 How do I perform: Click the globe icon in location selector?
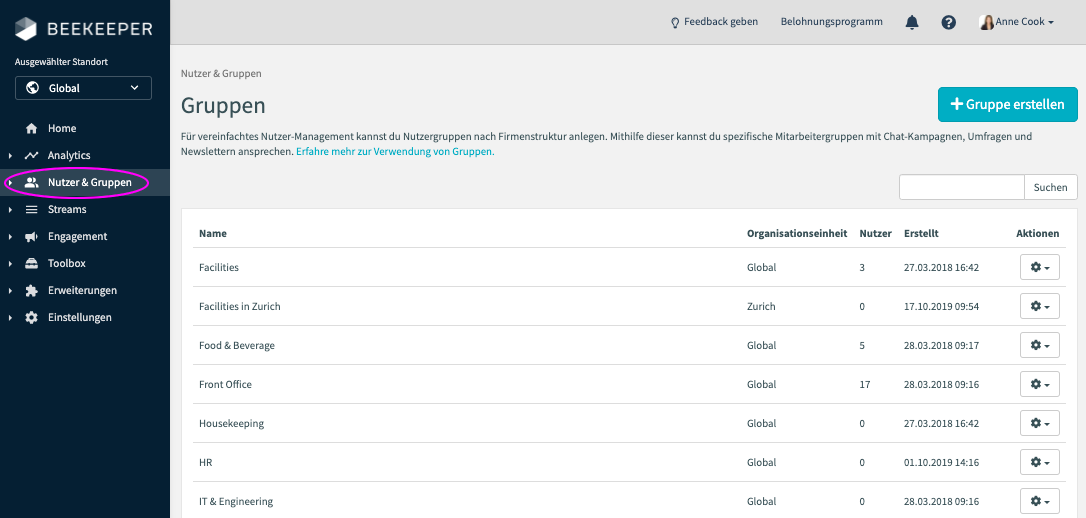click(32, 88)
